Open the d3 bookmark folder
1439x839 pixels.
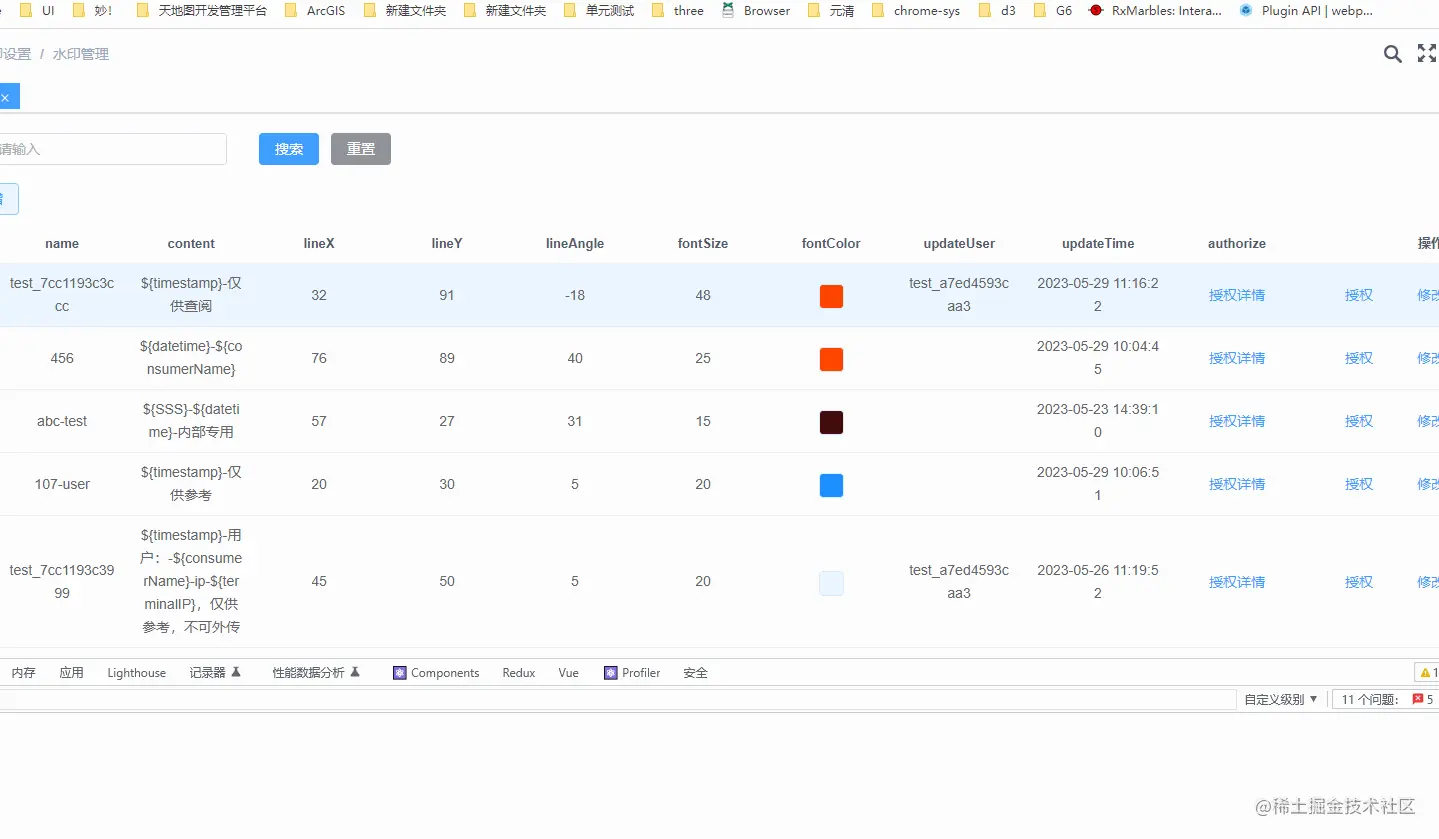tap(997, 11)
